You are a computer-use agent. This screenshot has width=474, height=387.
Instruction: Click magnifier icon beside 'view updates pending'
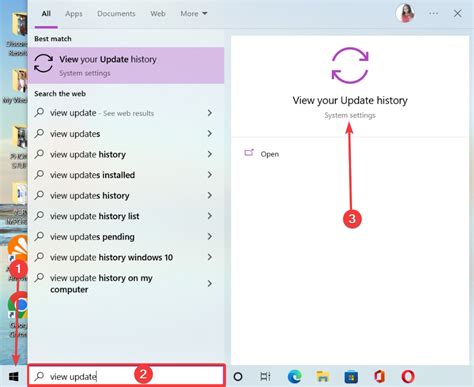coord(39,236)
